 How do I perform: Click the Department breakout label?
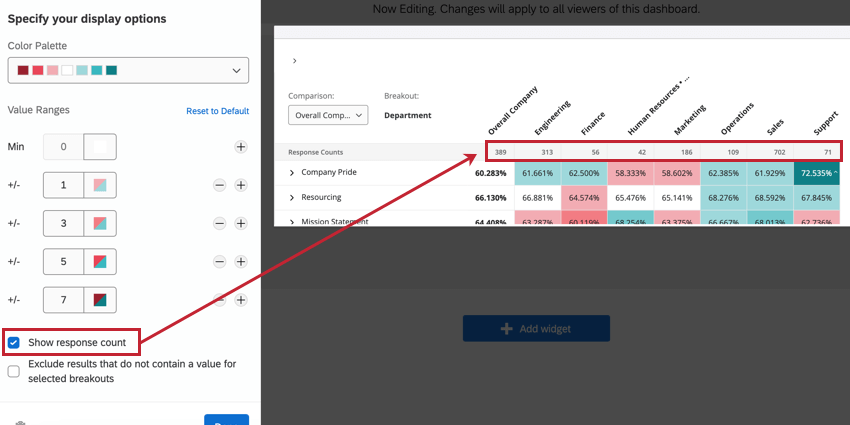coord(408,115)
